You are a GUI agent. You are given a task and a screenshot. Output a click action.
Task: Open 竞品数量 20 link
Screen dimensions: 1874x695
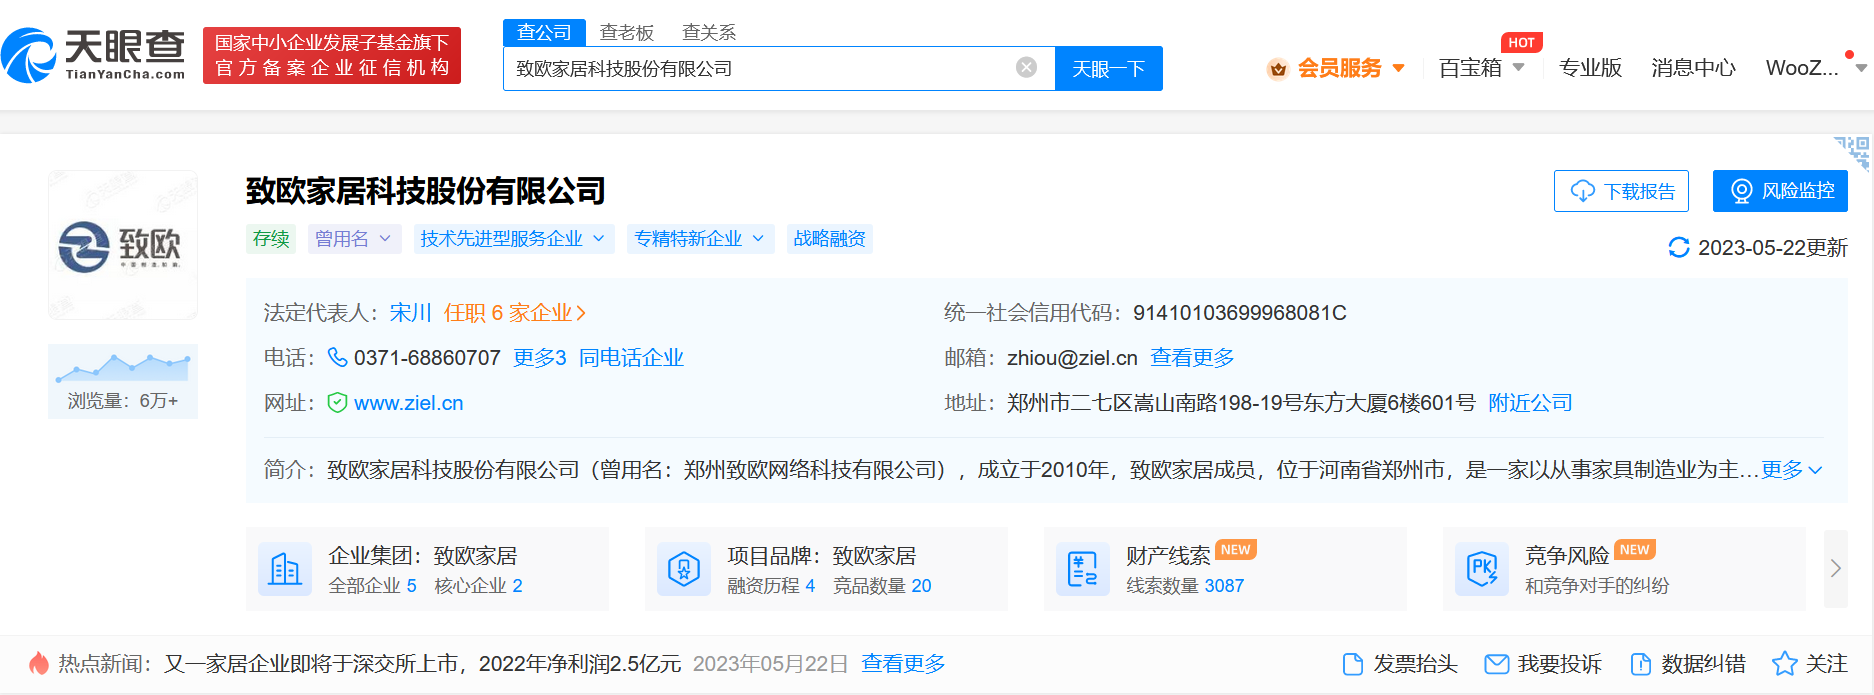tap(882, 586)
